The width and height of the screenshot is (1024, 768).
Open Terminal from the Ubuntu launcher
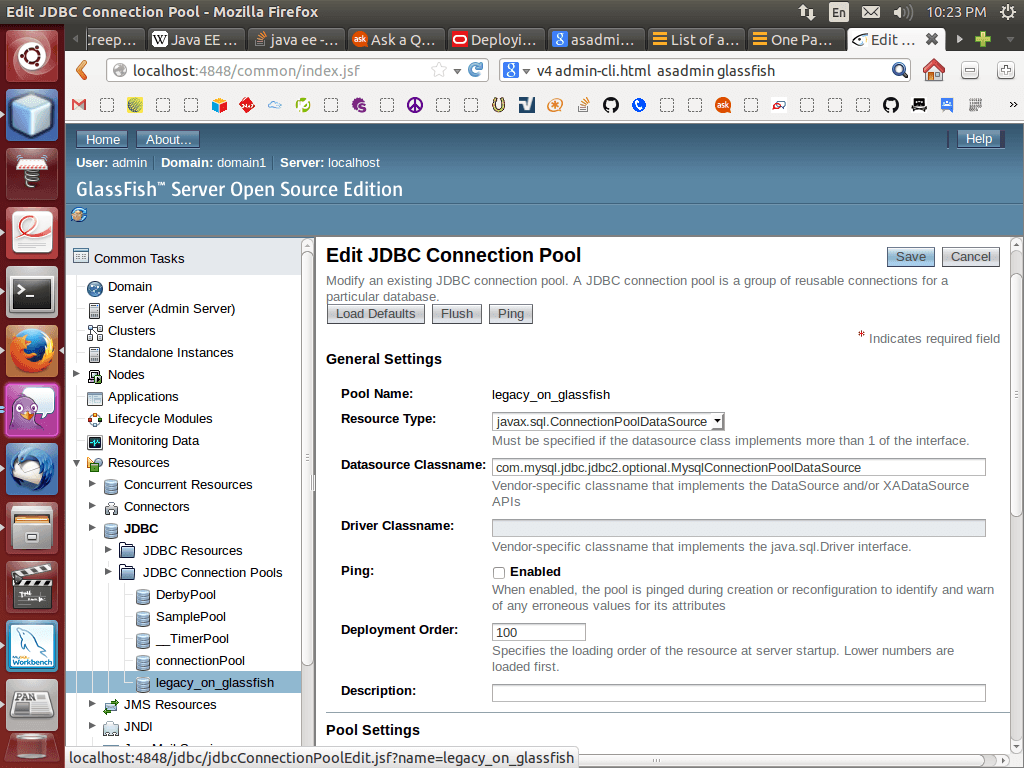[33, 293]
